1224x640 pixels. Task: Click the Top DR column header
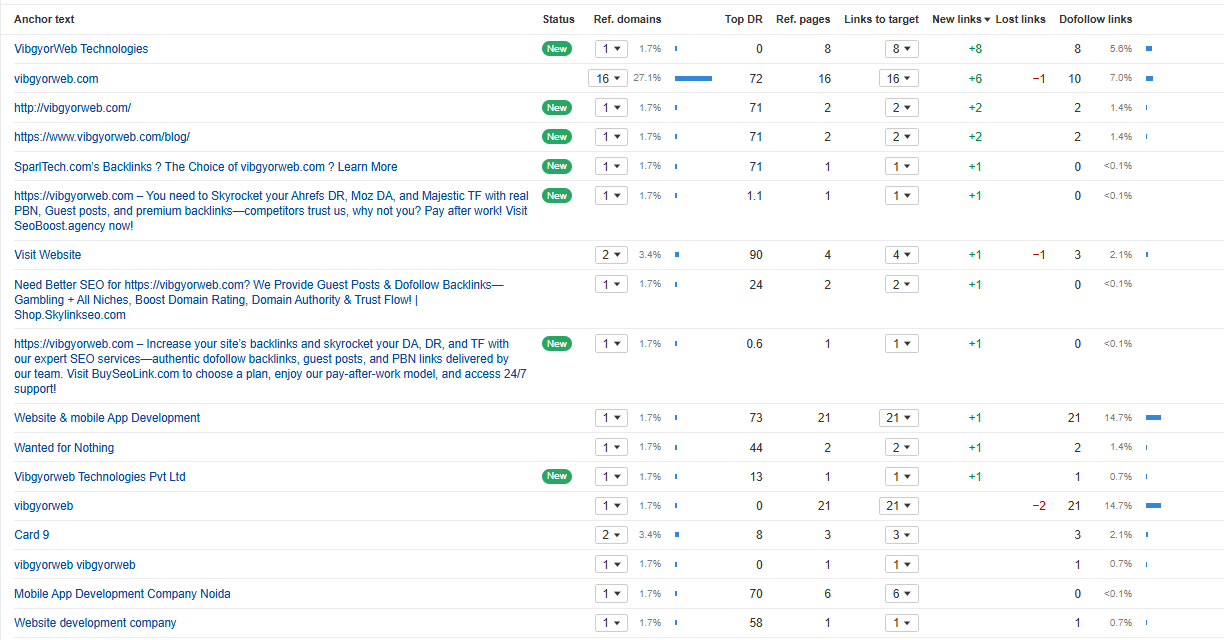click(743, 19)
